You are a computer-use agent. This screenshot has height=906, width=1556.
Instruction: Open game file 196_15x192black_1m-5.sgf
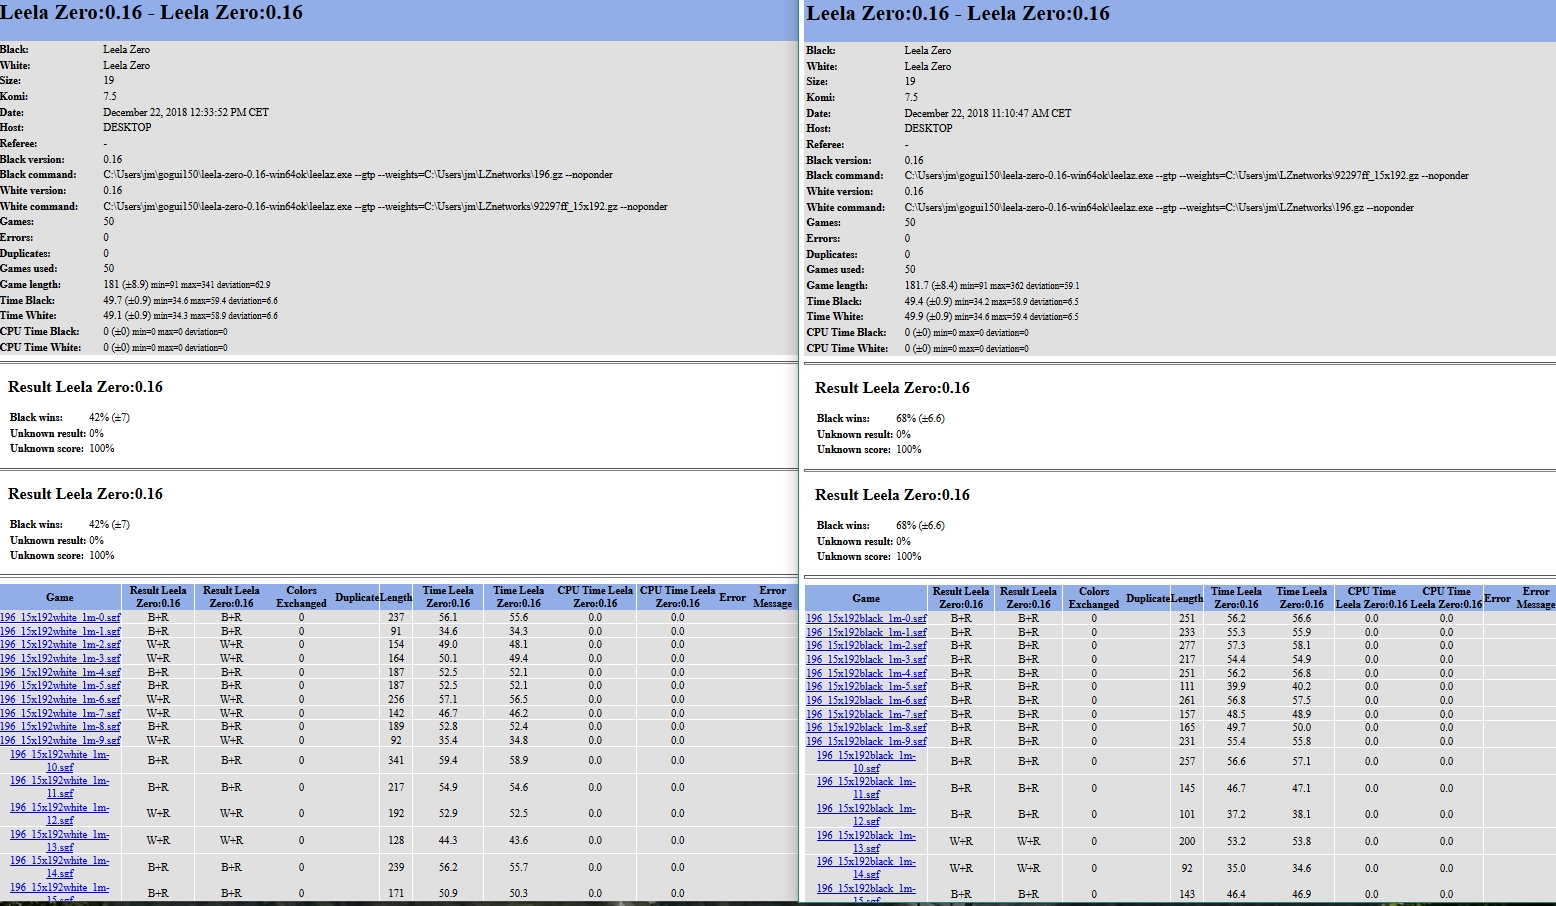coord(866,687)
